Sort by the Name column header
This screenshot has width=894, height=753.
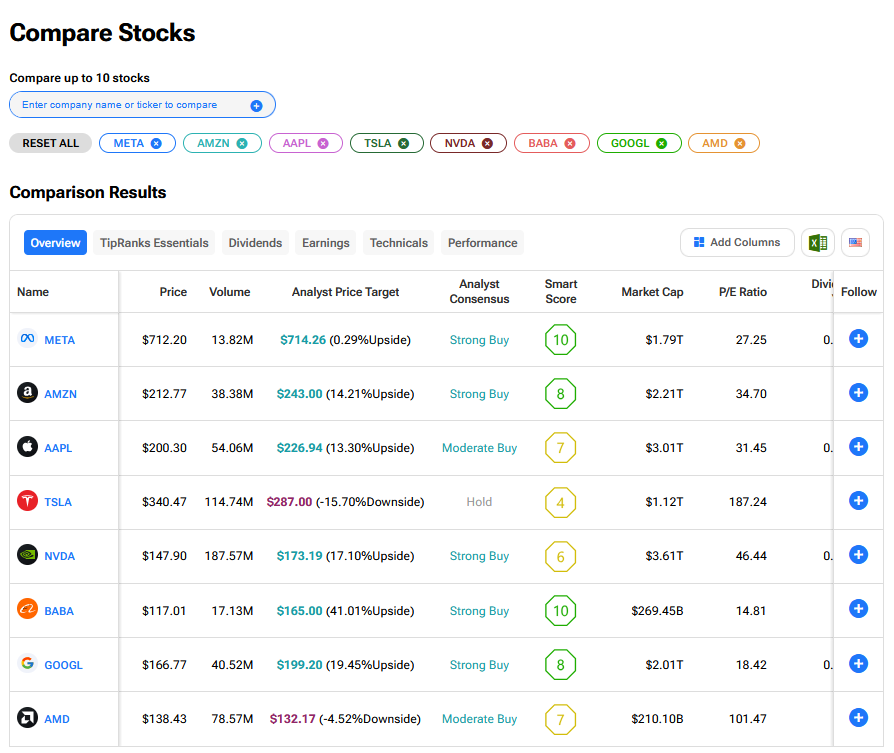(33, 292)
